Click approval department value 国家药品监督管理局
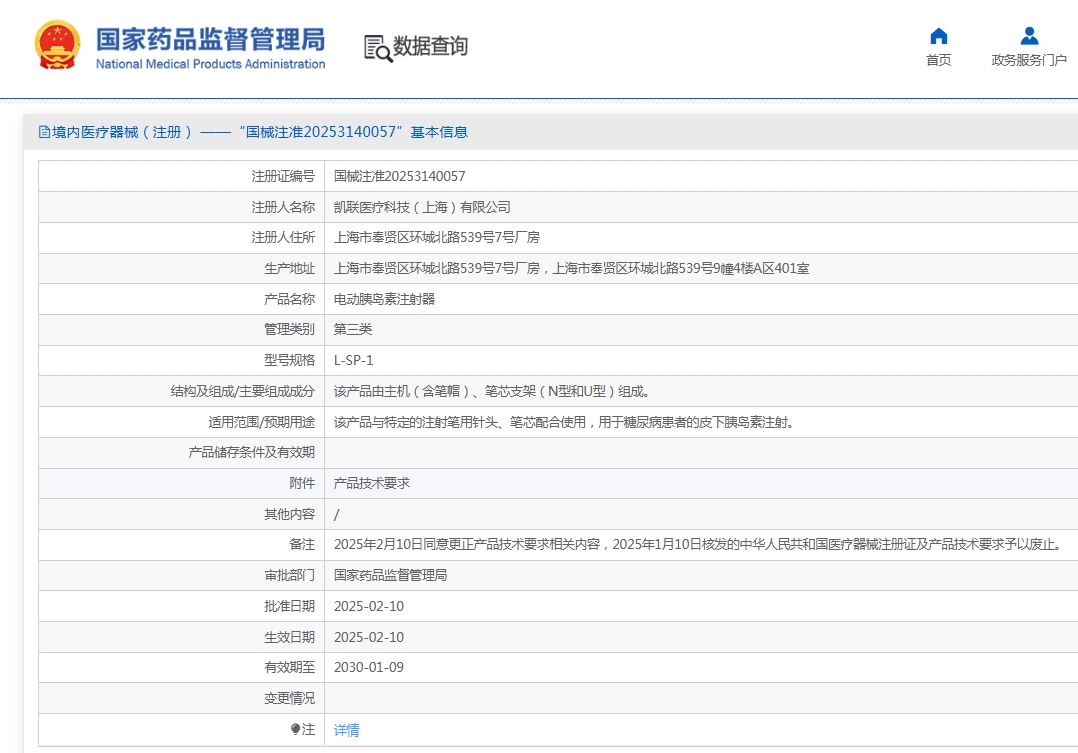1078x753 pixels. (x=390, y=575)
